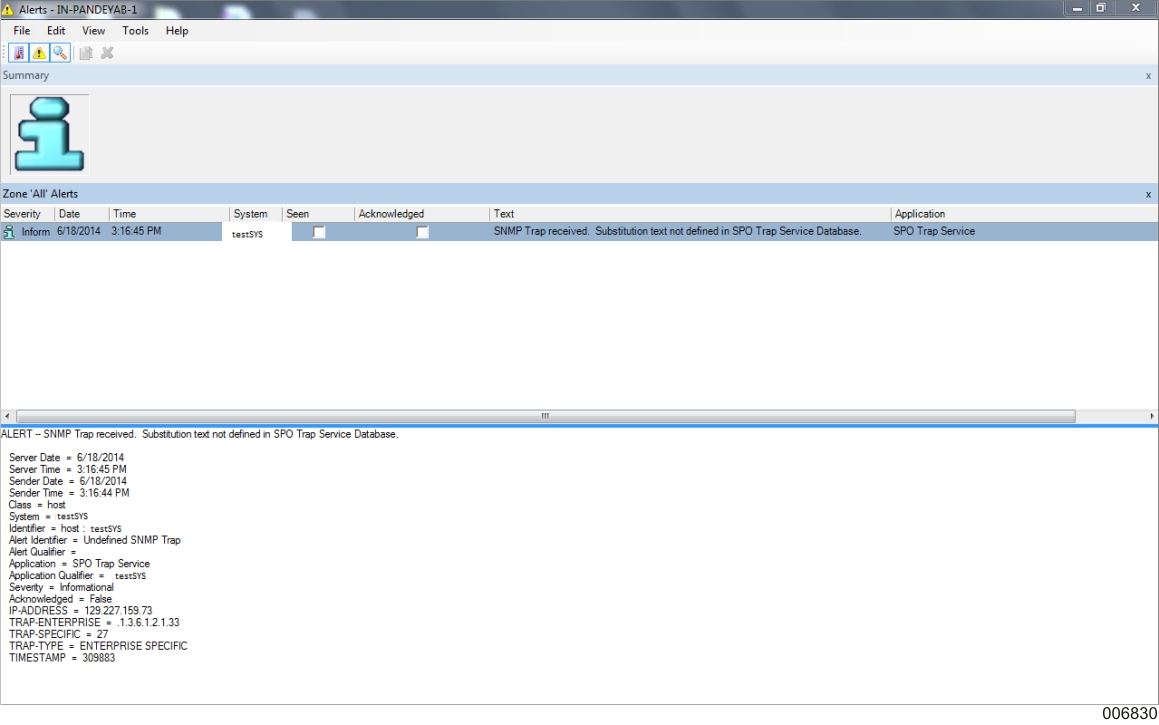The image size is (1159, 725).
Task: Click the Severity = Informational detail line
Action: pyautogui.click(x=61, y=588)
